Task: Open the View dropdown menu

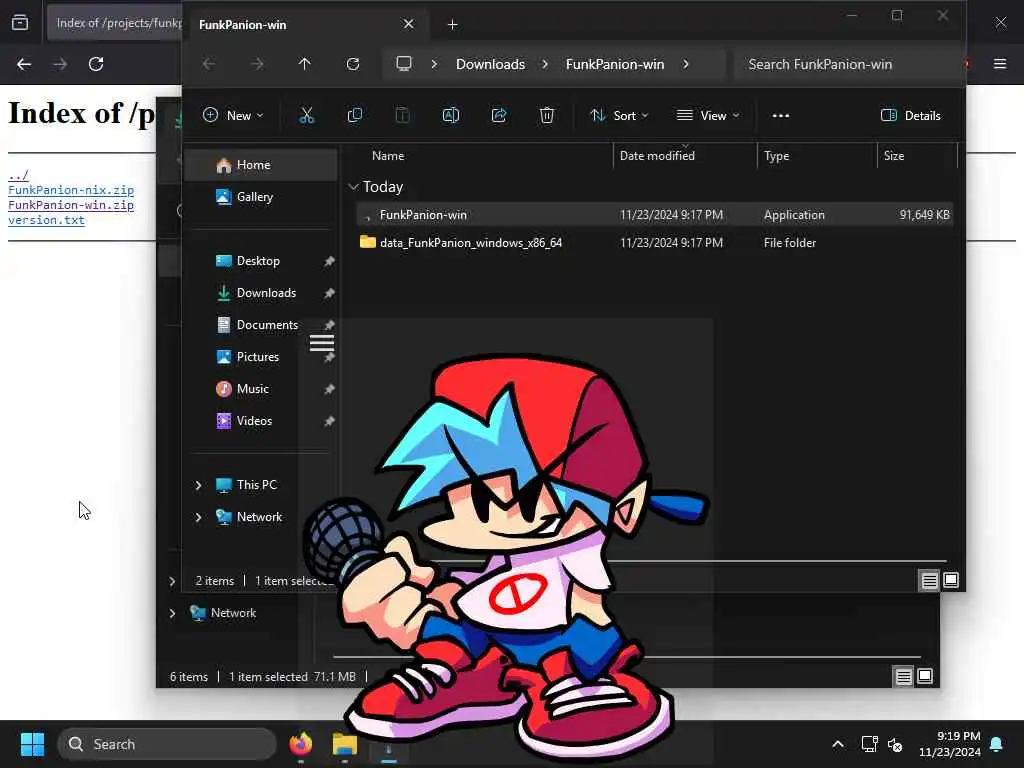Action: point(708,116)
